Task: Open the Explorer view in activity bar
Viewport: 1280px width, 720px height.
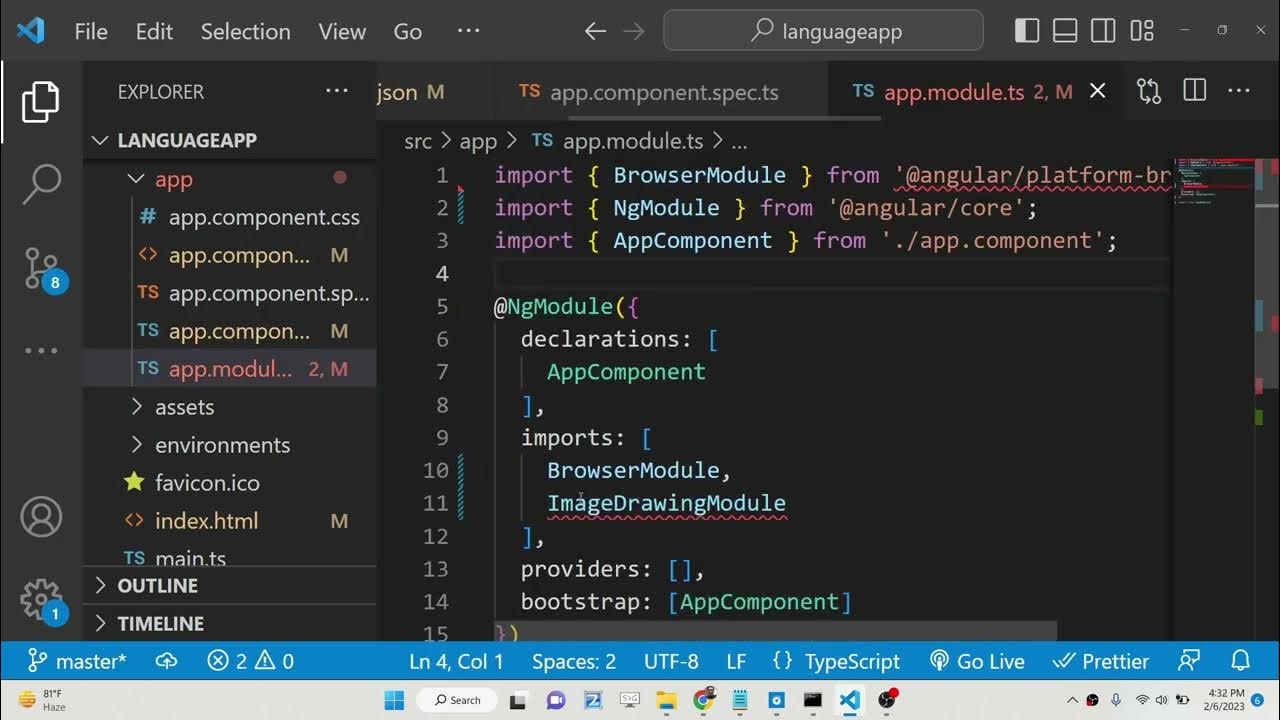Action: (41, 102)
